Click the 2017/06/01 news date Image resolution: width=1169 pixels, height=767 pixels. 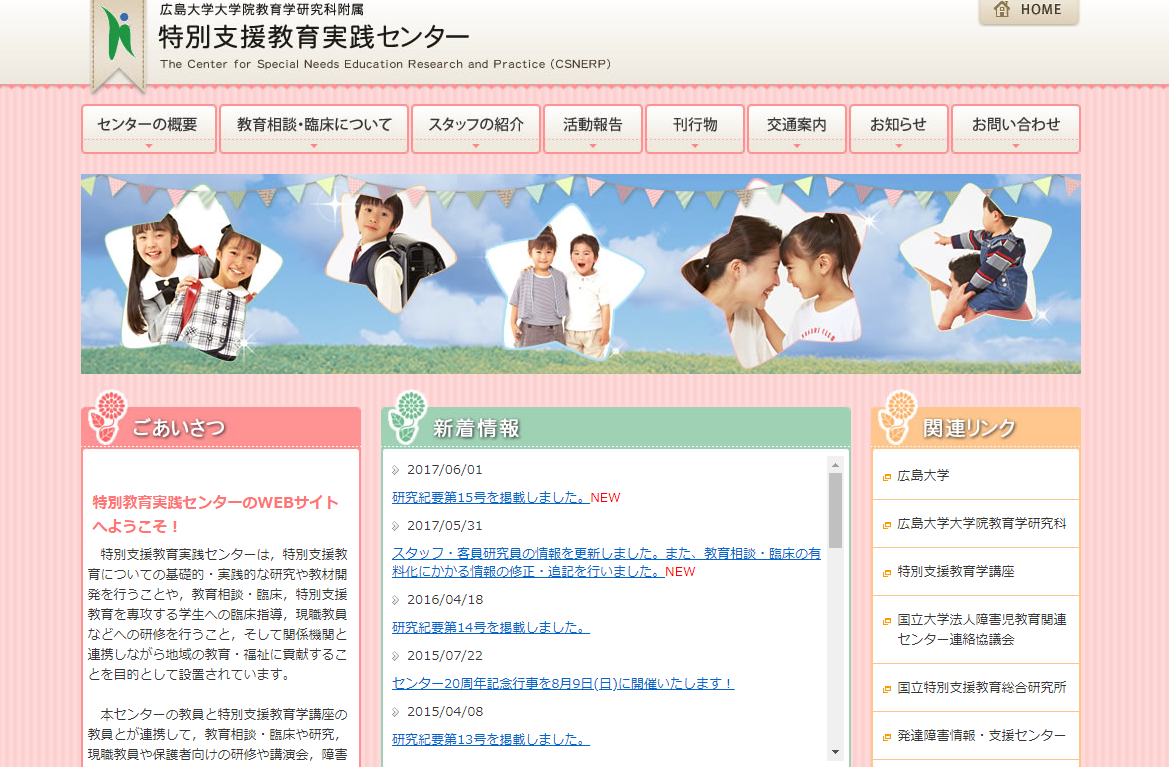point(445,470)
